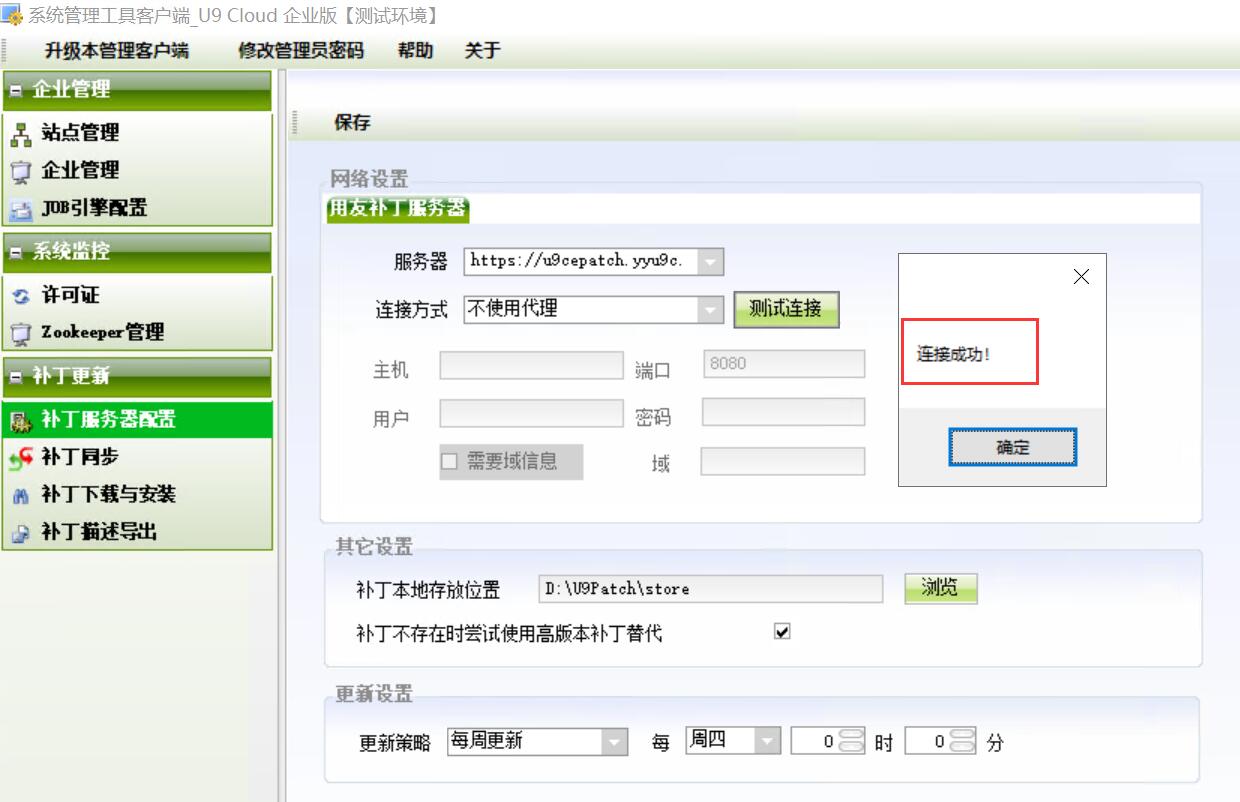Open the 修改管理员密码 menu
The width and height of the screenshot is (1240, 802).
(301, 51)
